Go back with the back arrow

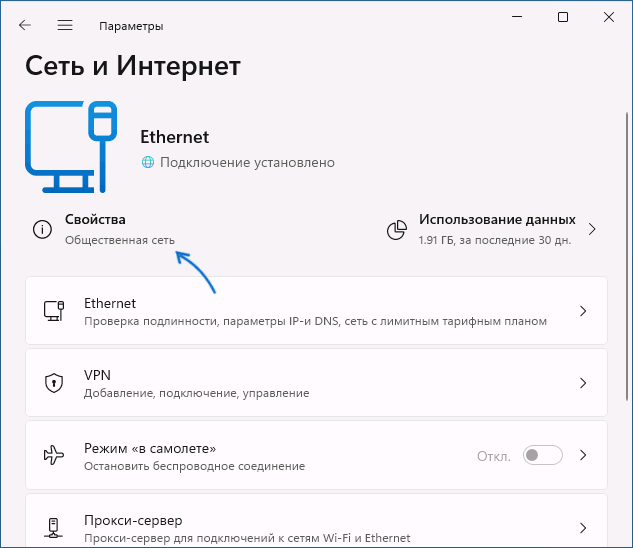[x=25, y=25]
